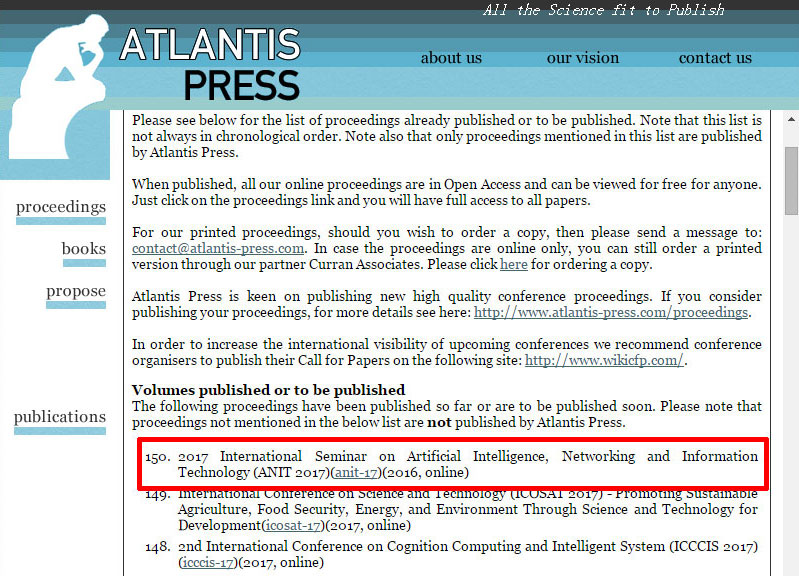Viewport: 799px width, 576px height.
Task: Open the atlantis-press.com/proceedings link
Action: pos(611,312)
